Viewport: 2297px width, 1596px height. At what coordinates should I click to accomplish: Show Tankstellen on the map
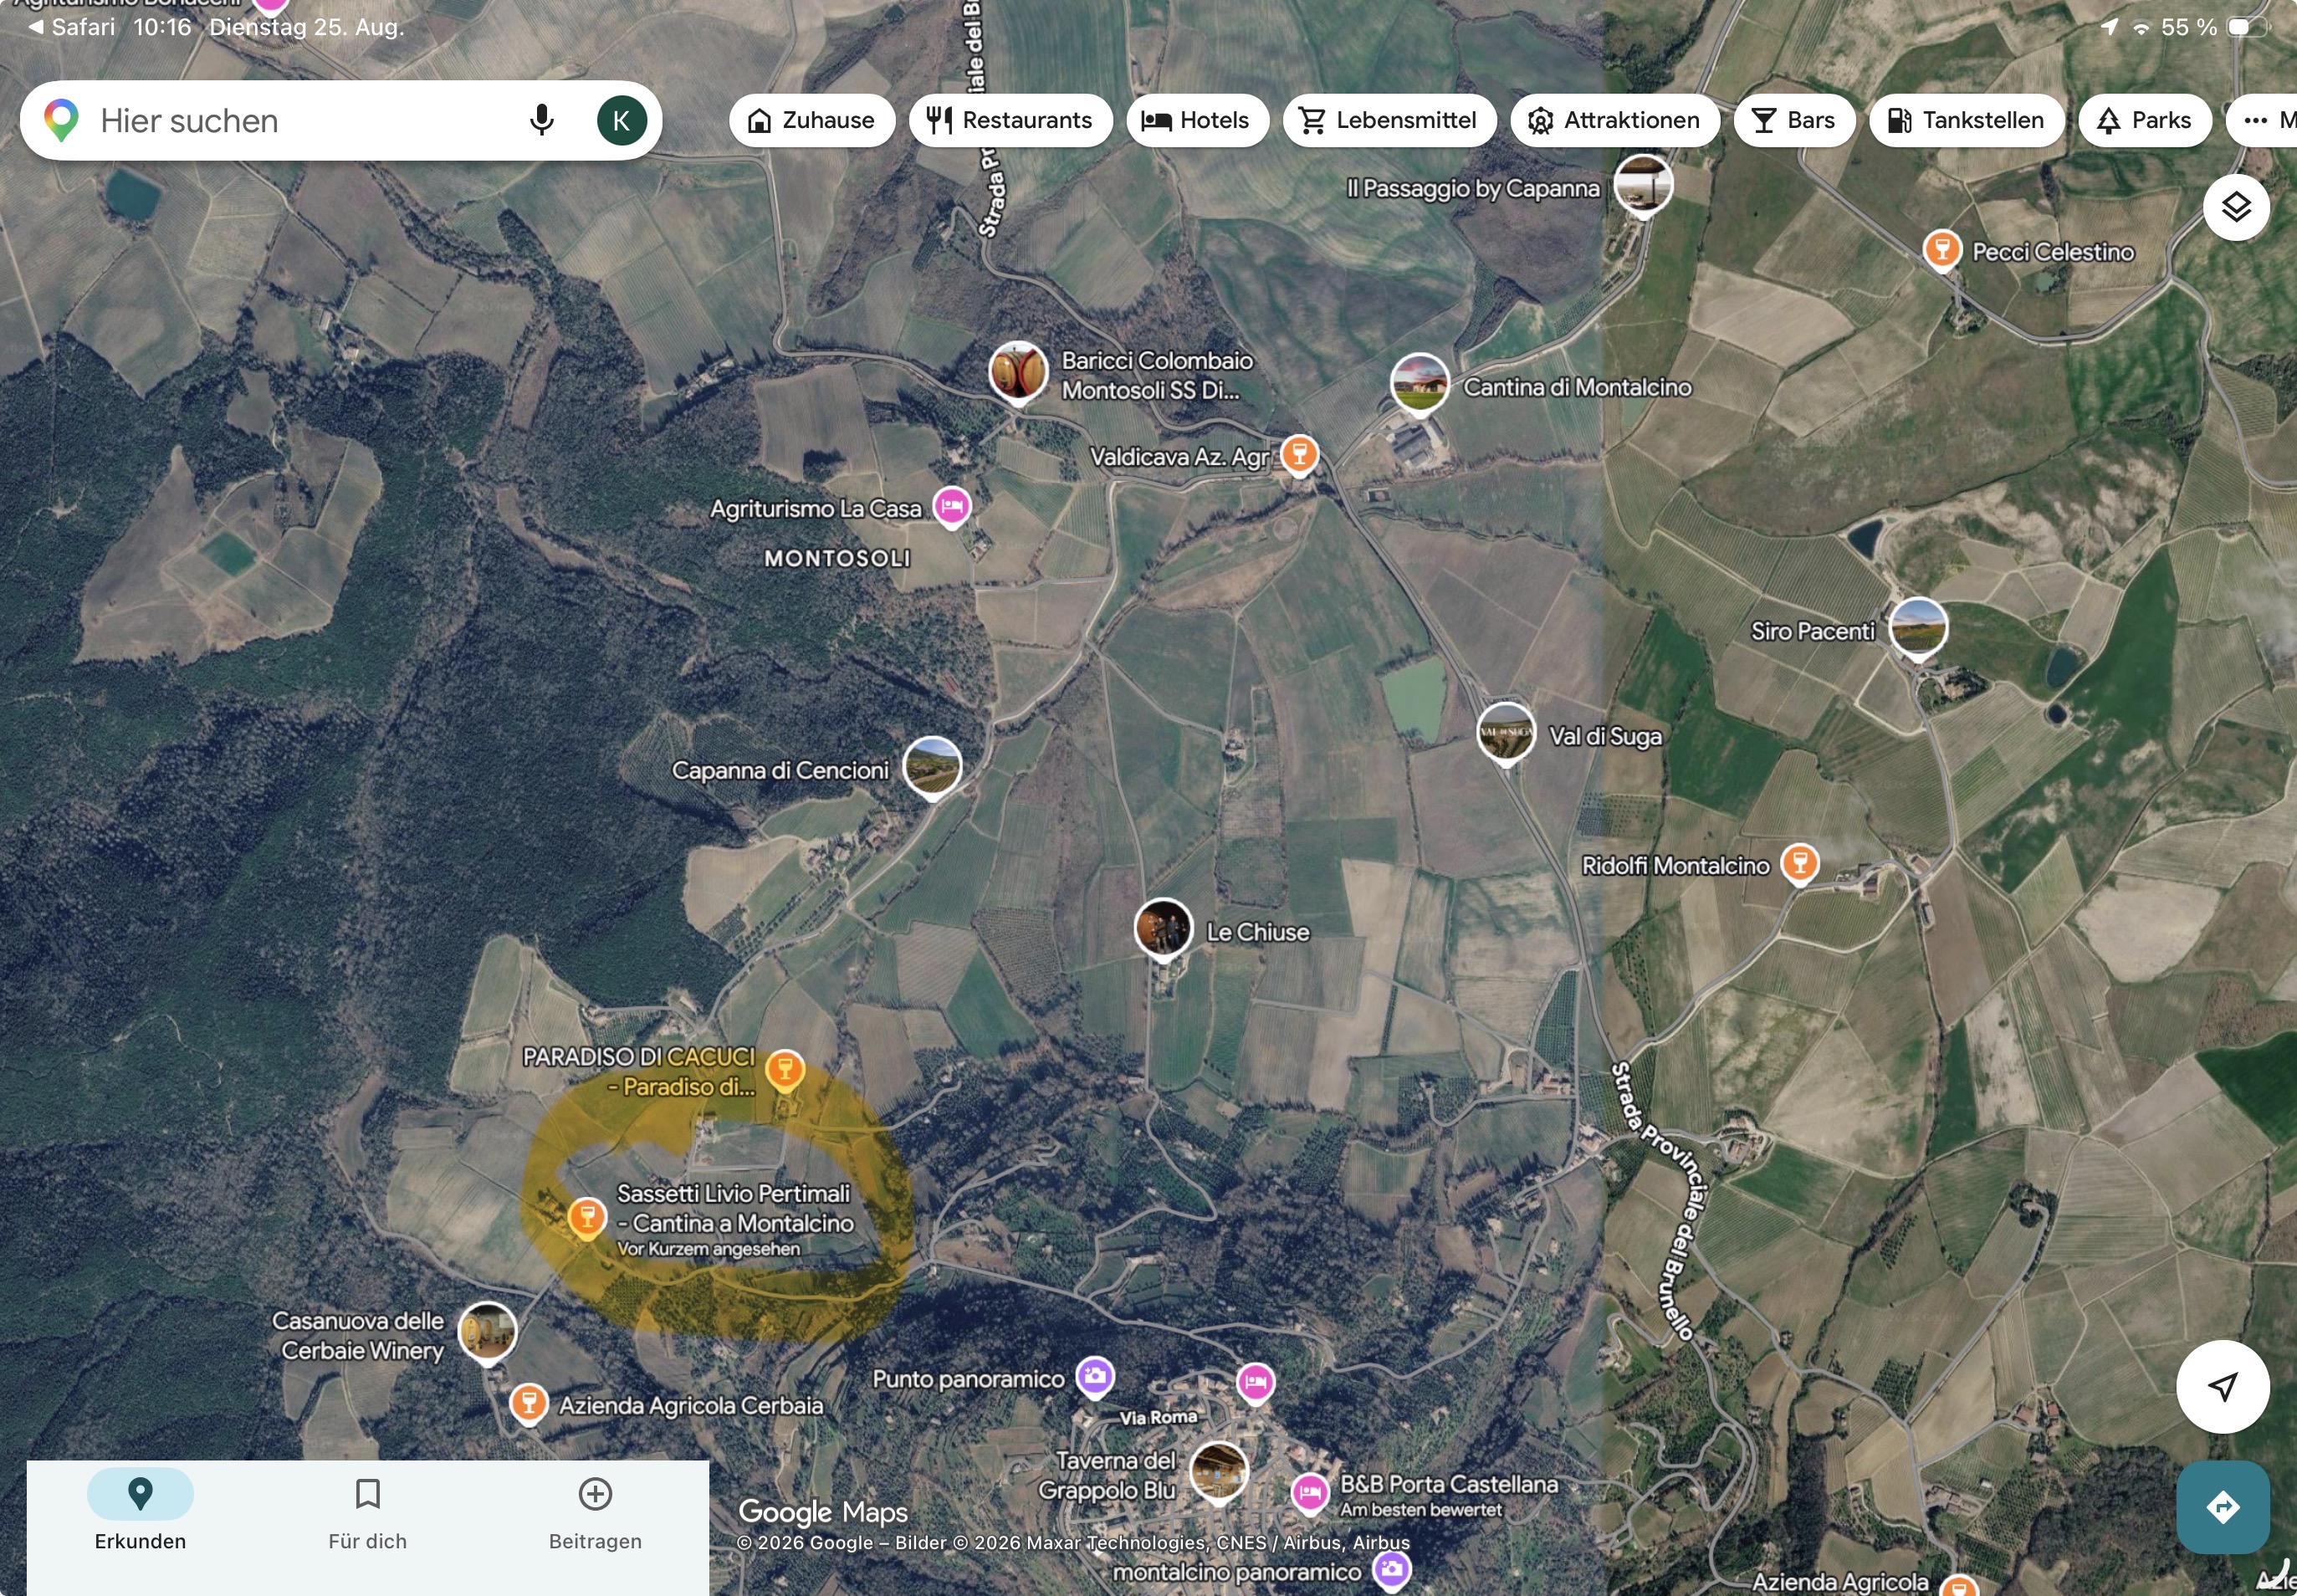coord(1966,121)
